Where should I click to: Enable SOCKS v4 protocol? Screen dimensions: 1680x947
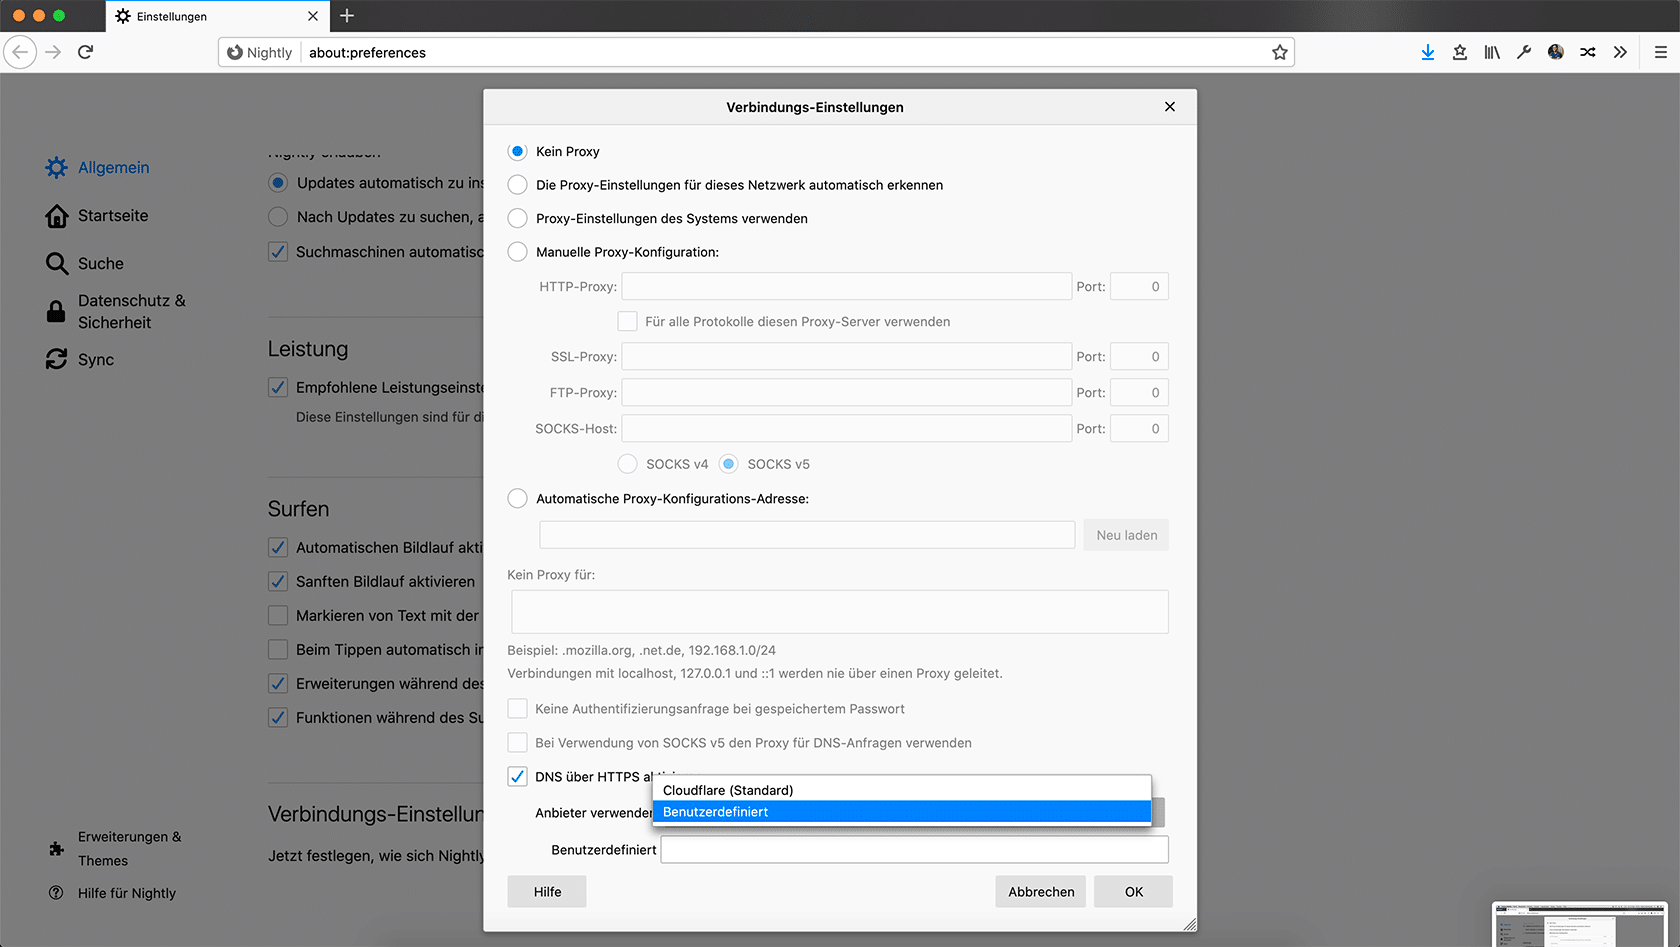tap(627, 463)
